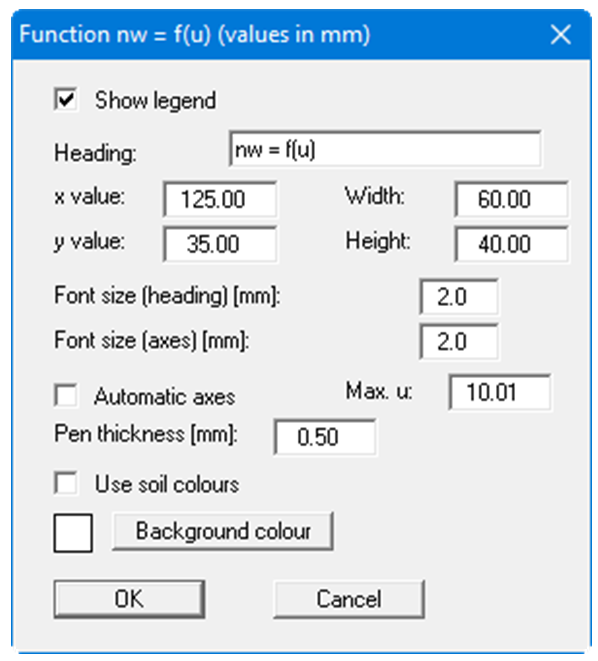
Task: Click the Pen thickness field
Action: tap(325, 437)
